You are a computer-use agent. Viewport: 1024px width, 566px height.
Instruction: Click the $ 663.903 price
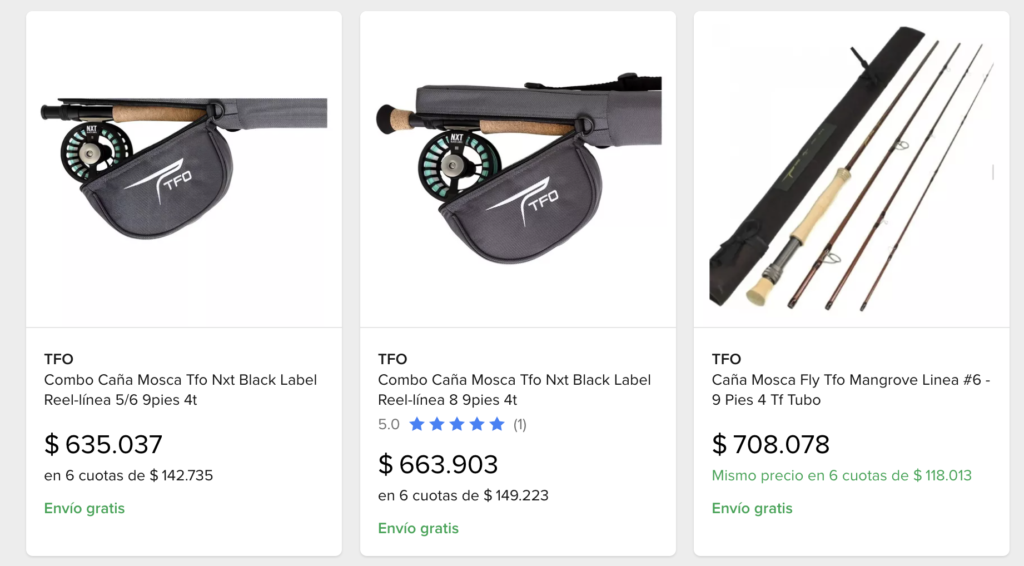pos(438,464)
